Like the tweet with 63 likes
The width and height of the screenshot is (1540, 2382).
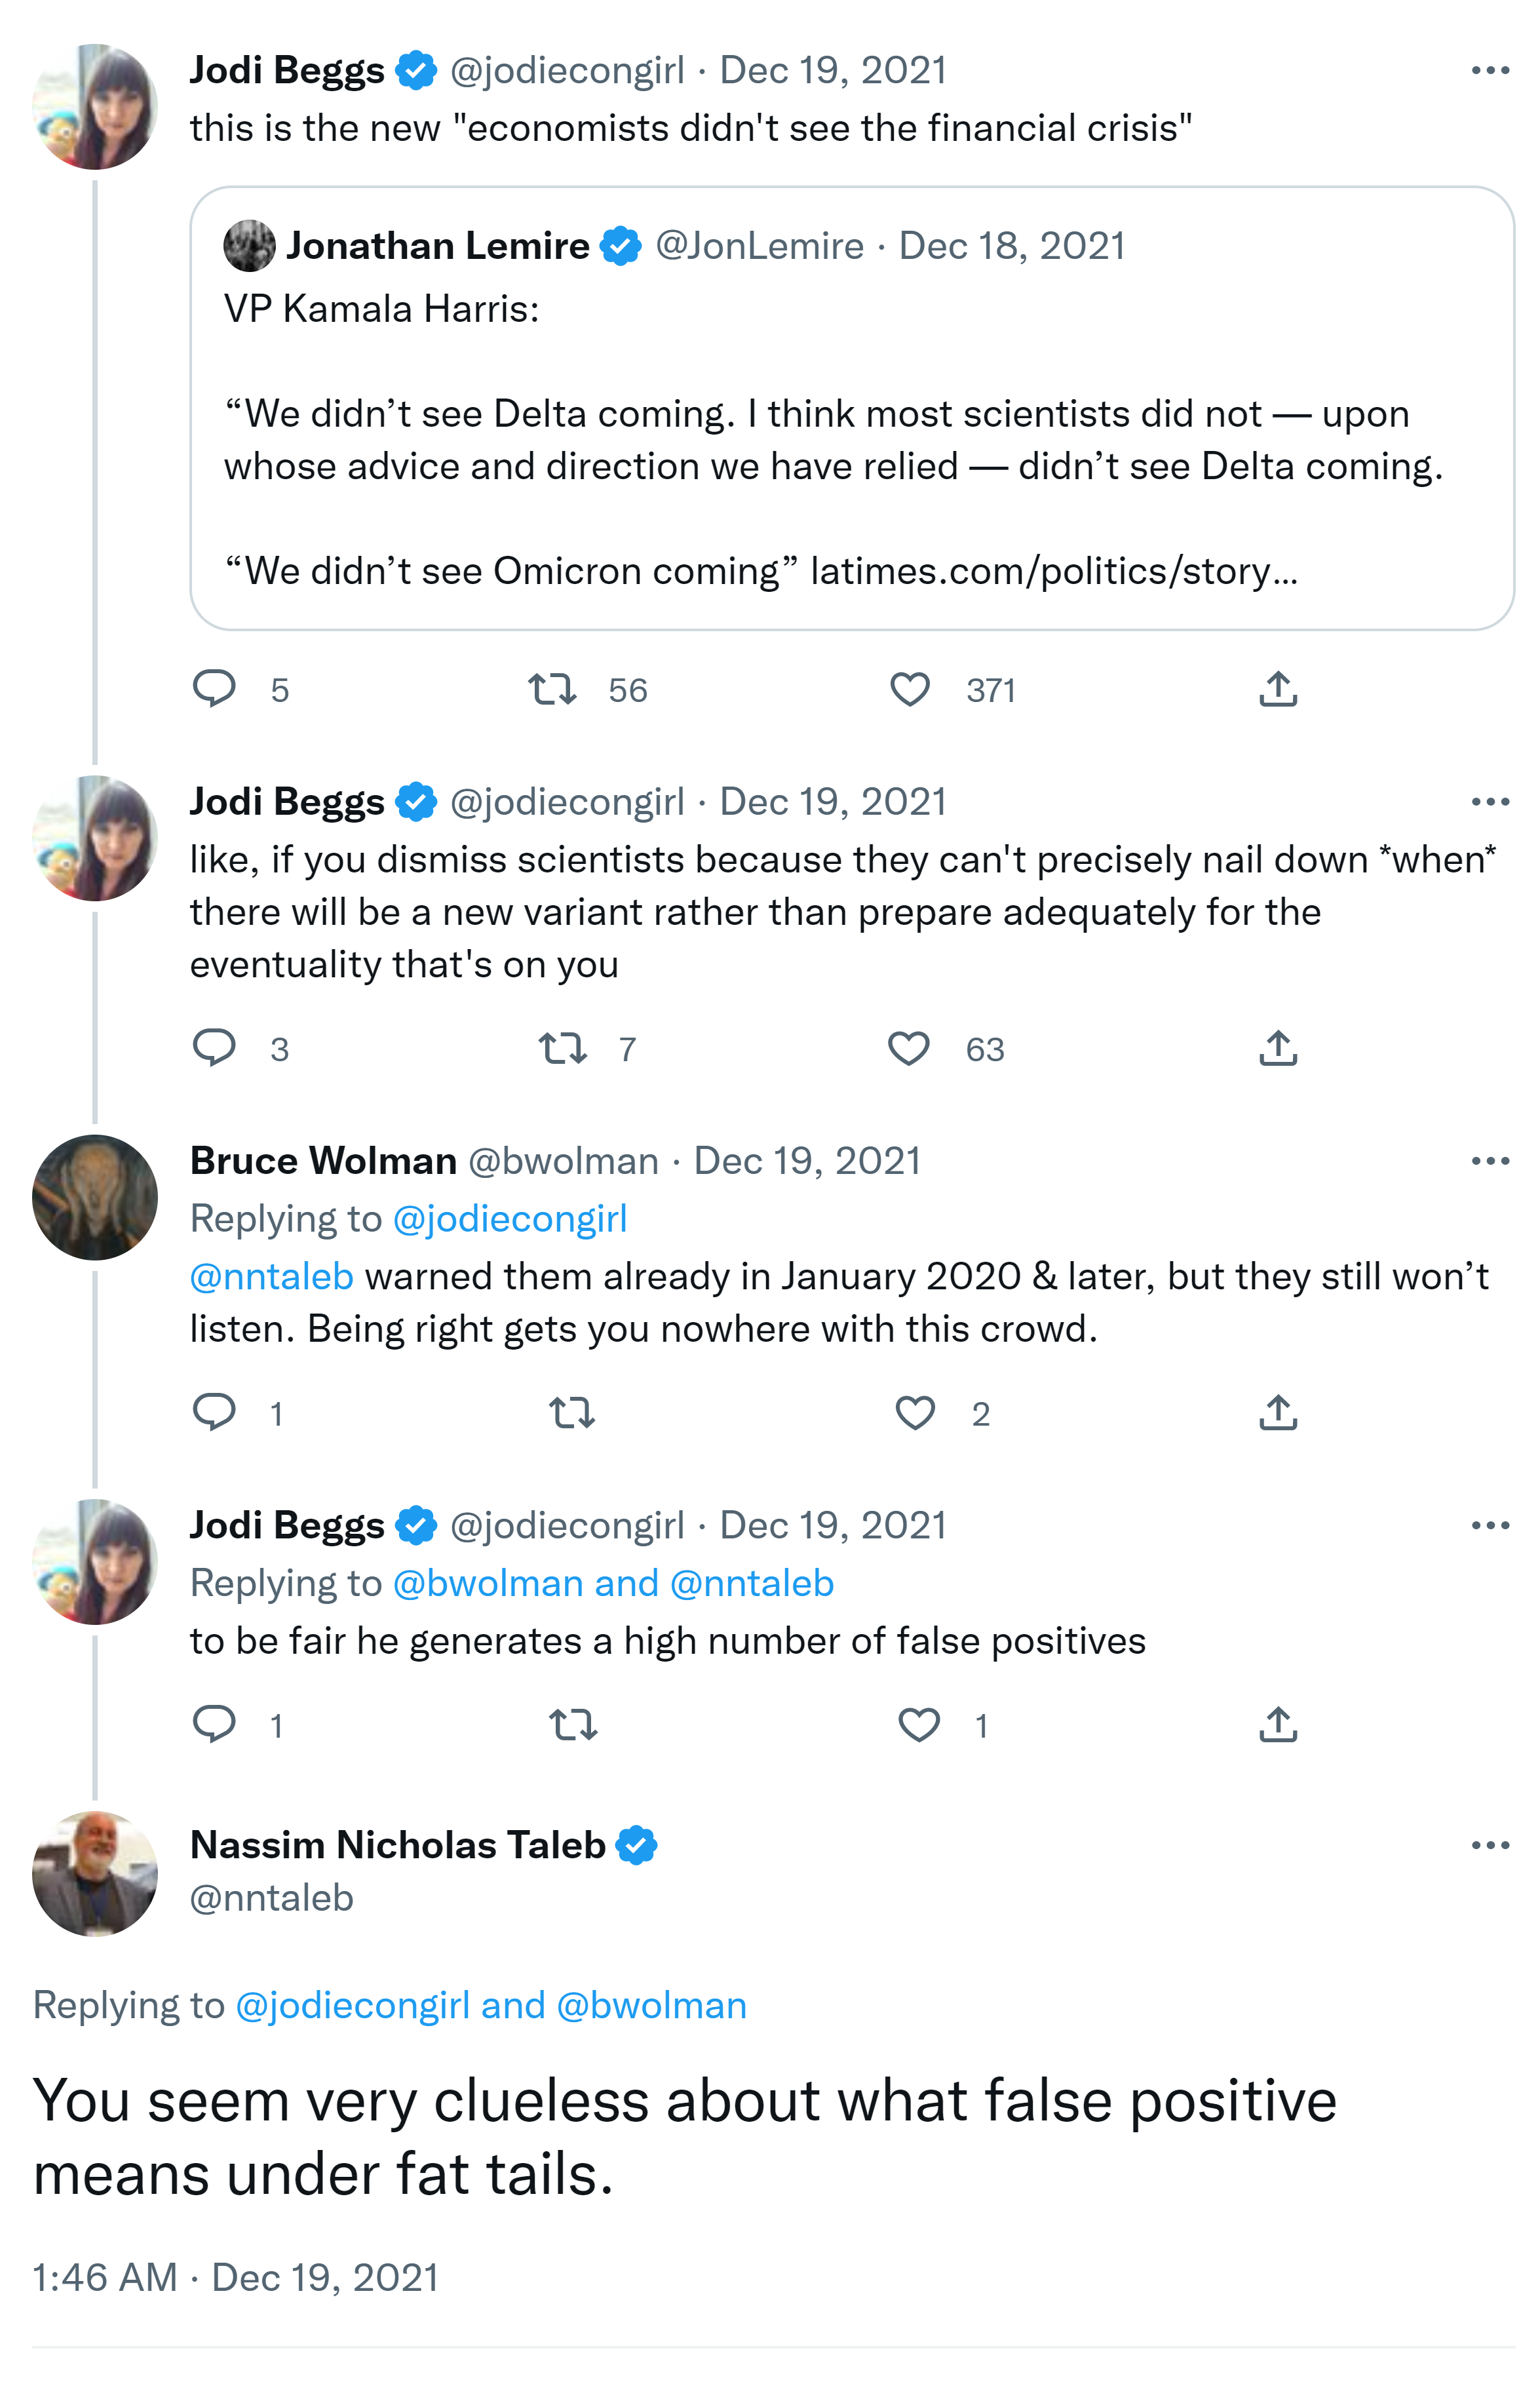909,1048
